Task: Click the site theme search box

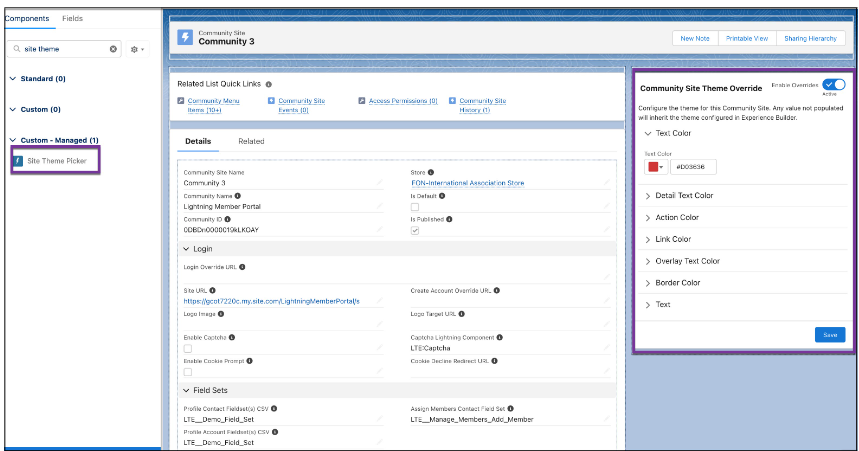Action: (64, 49)
